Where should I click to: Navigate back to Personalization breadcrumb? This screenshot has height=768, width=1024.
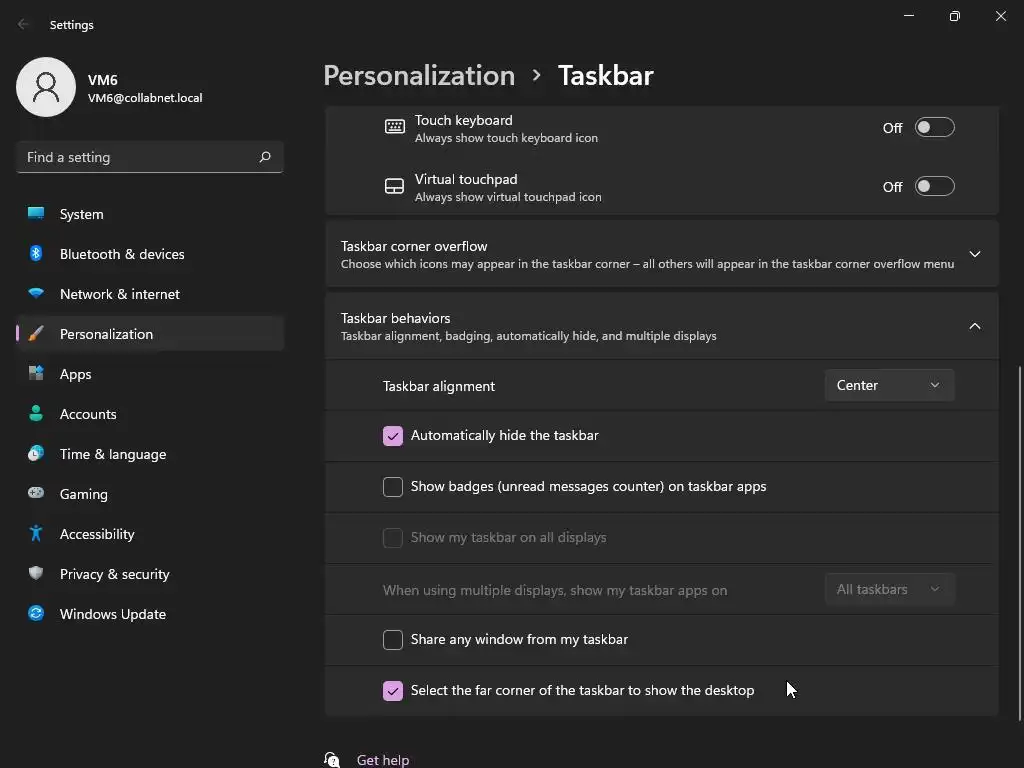pyautogui.click(x=419, y=76)
